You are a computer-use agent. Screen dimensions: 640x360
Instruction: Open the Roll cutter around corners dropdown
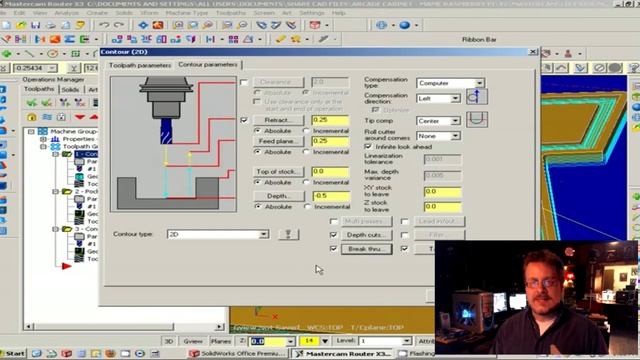pos(455,136)
